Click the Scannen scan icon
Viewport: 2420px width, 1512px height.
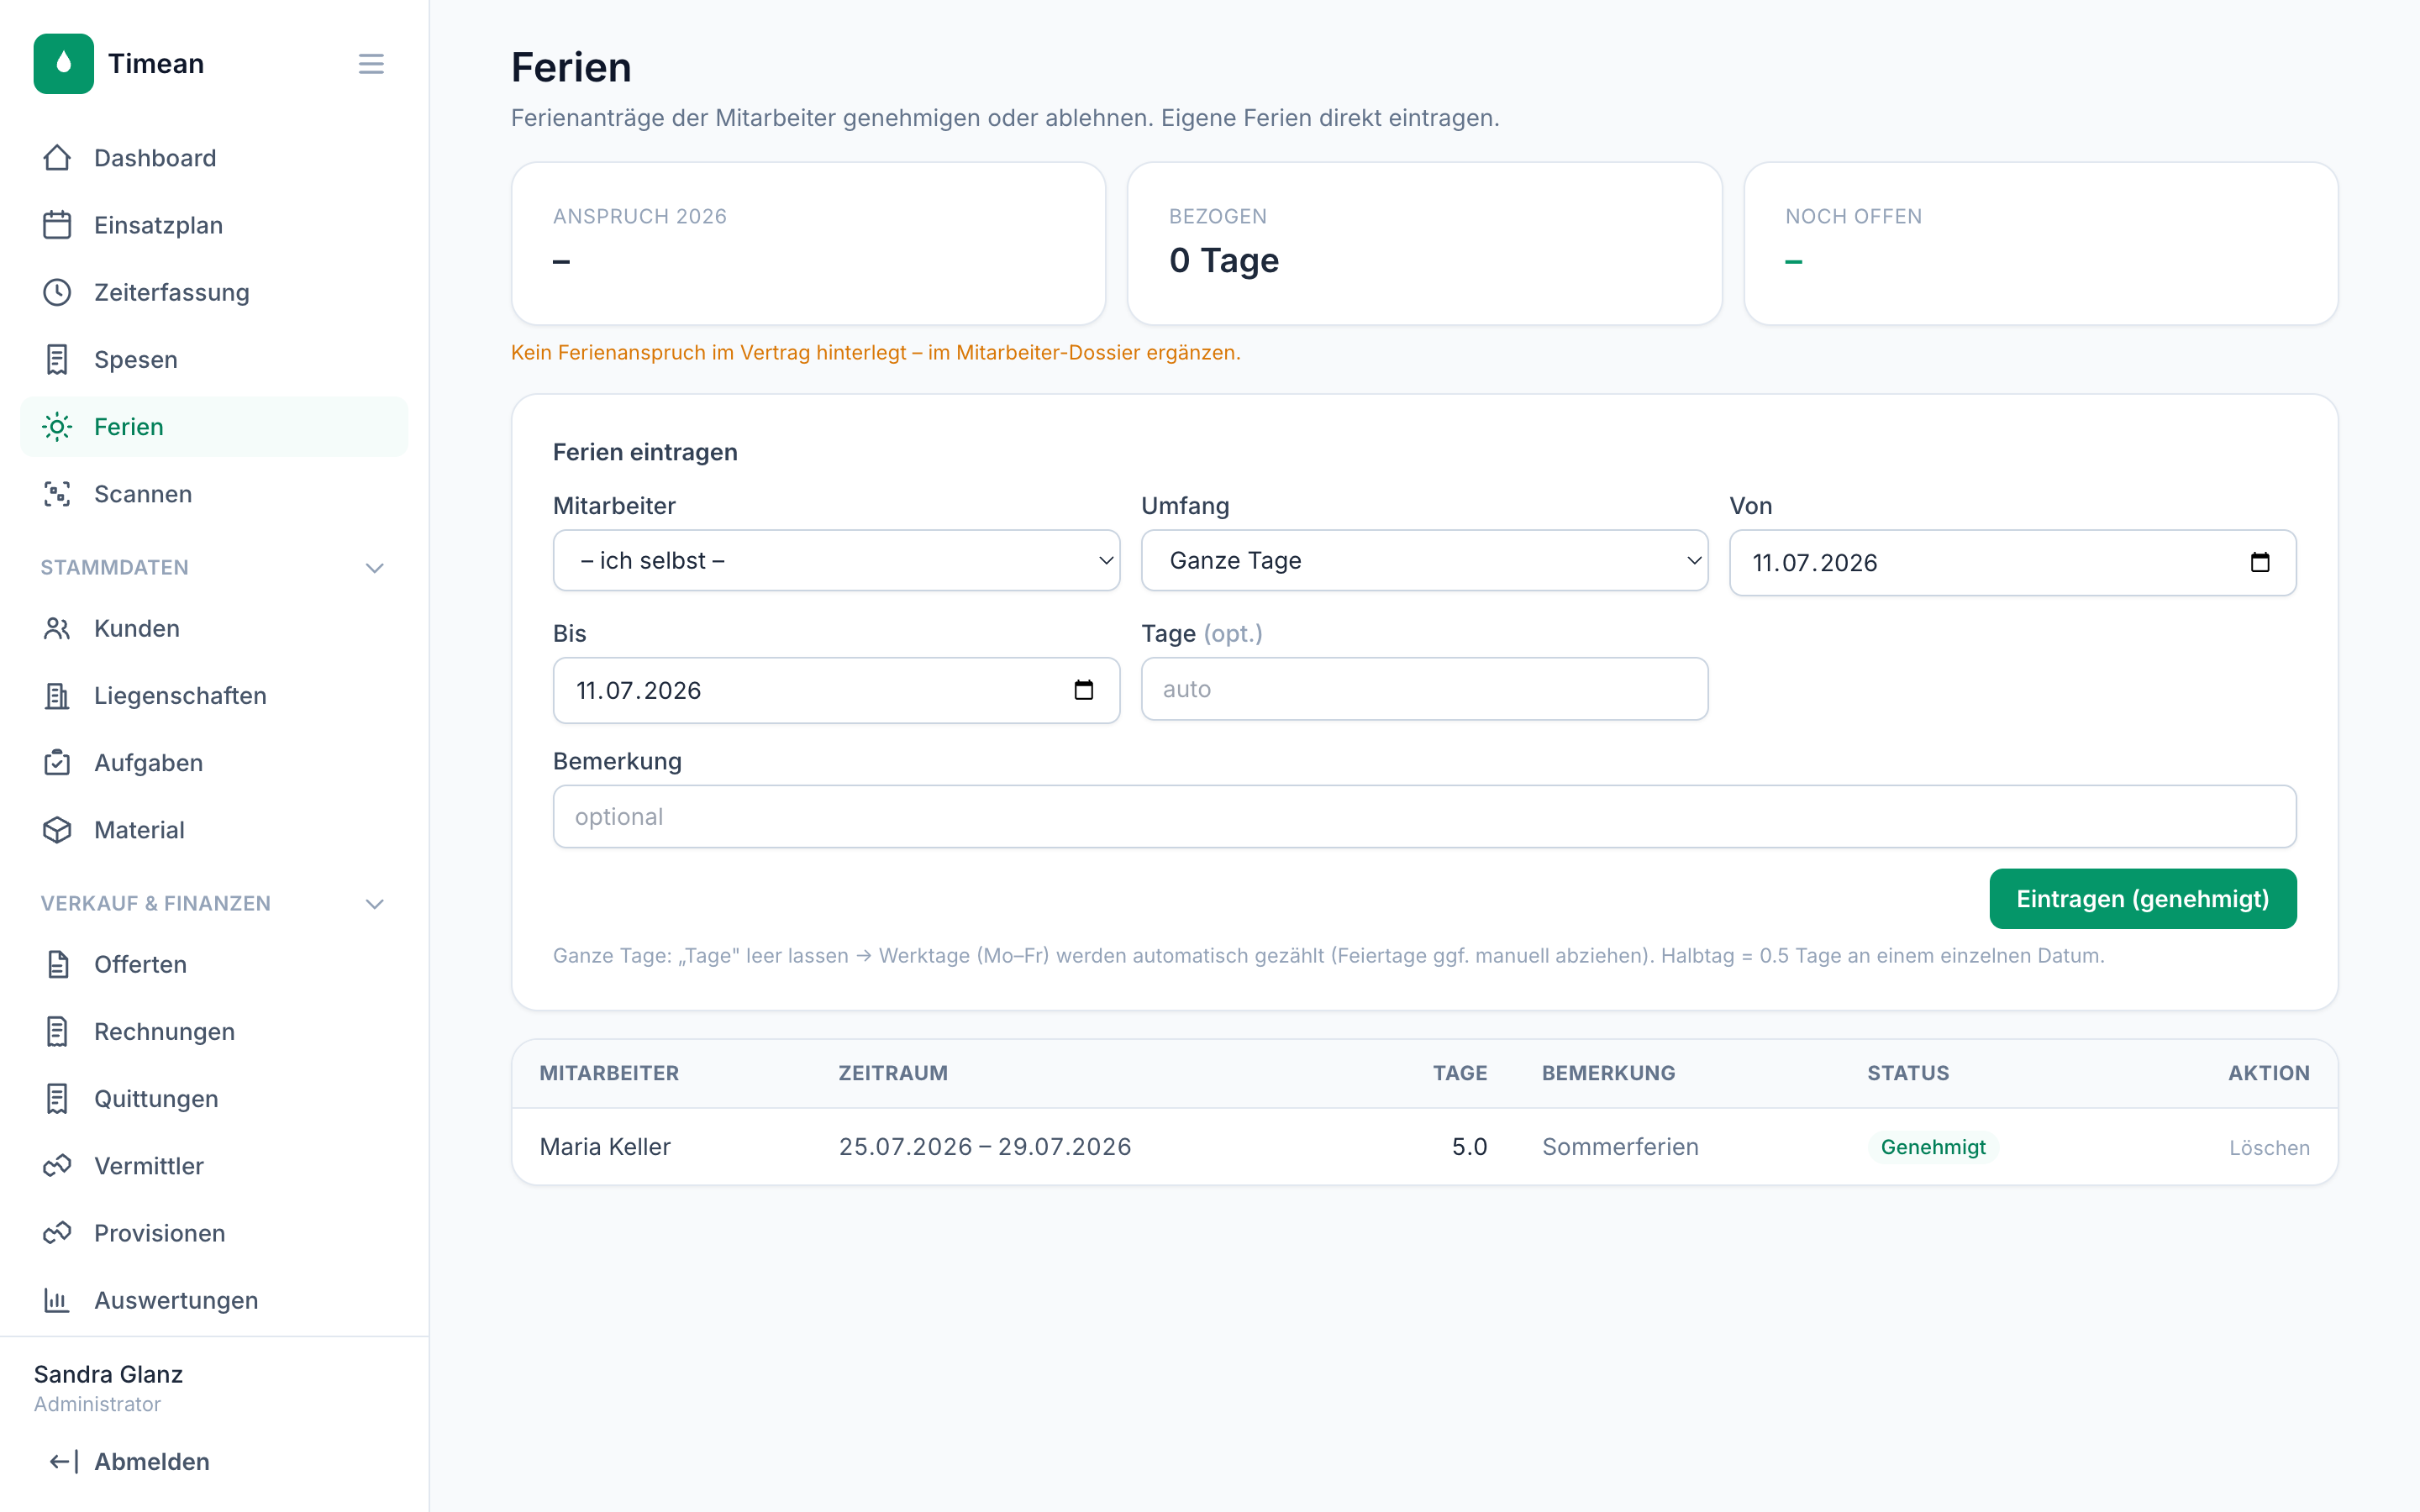pos(57,494)
